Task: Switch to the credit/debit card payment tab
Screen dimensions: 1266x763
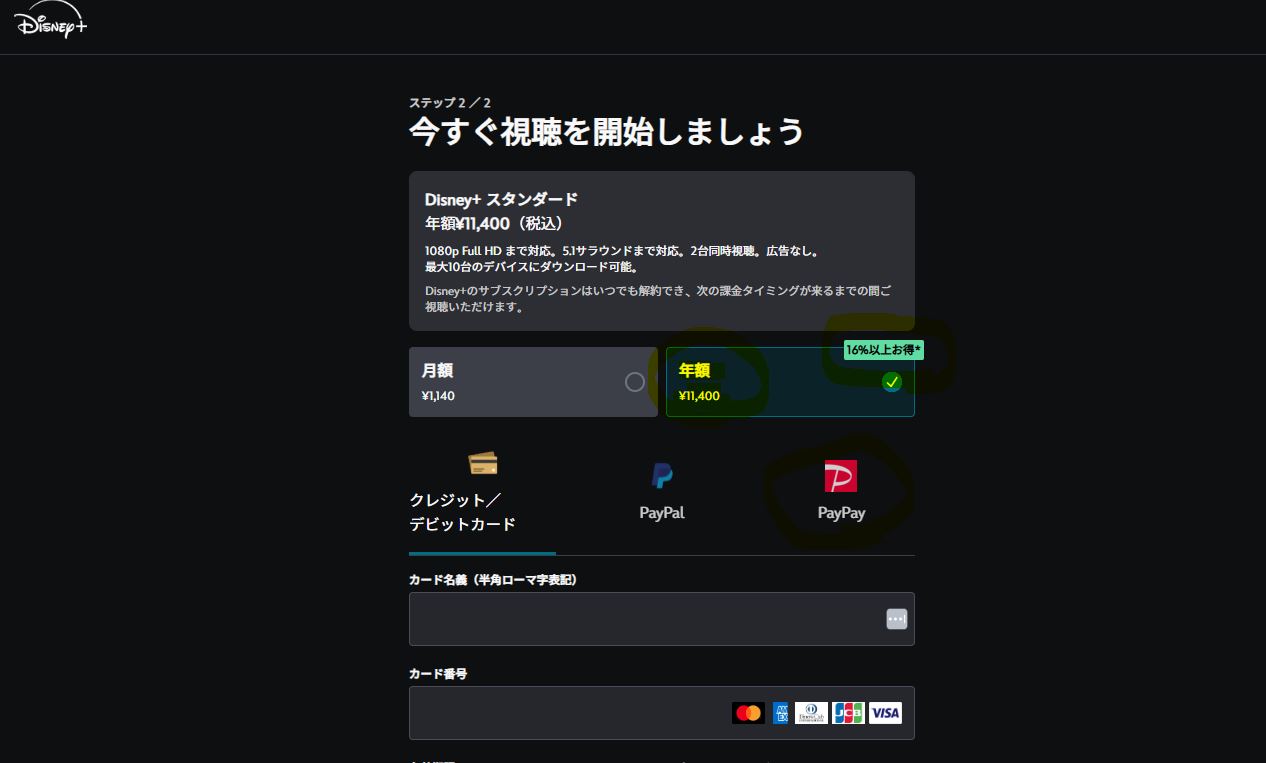Action: [482, 494]
